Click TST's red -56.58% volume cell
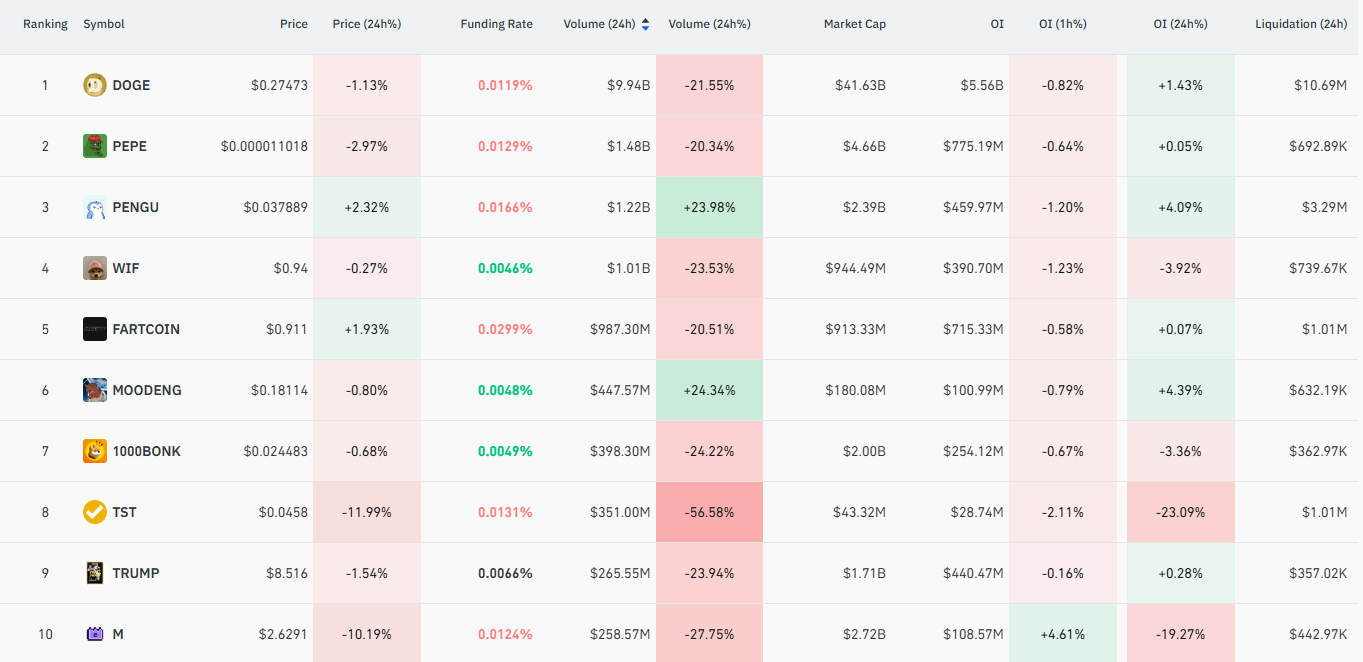Viewport: 1363px width, 662px height. 709,512
